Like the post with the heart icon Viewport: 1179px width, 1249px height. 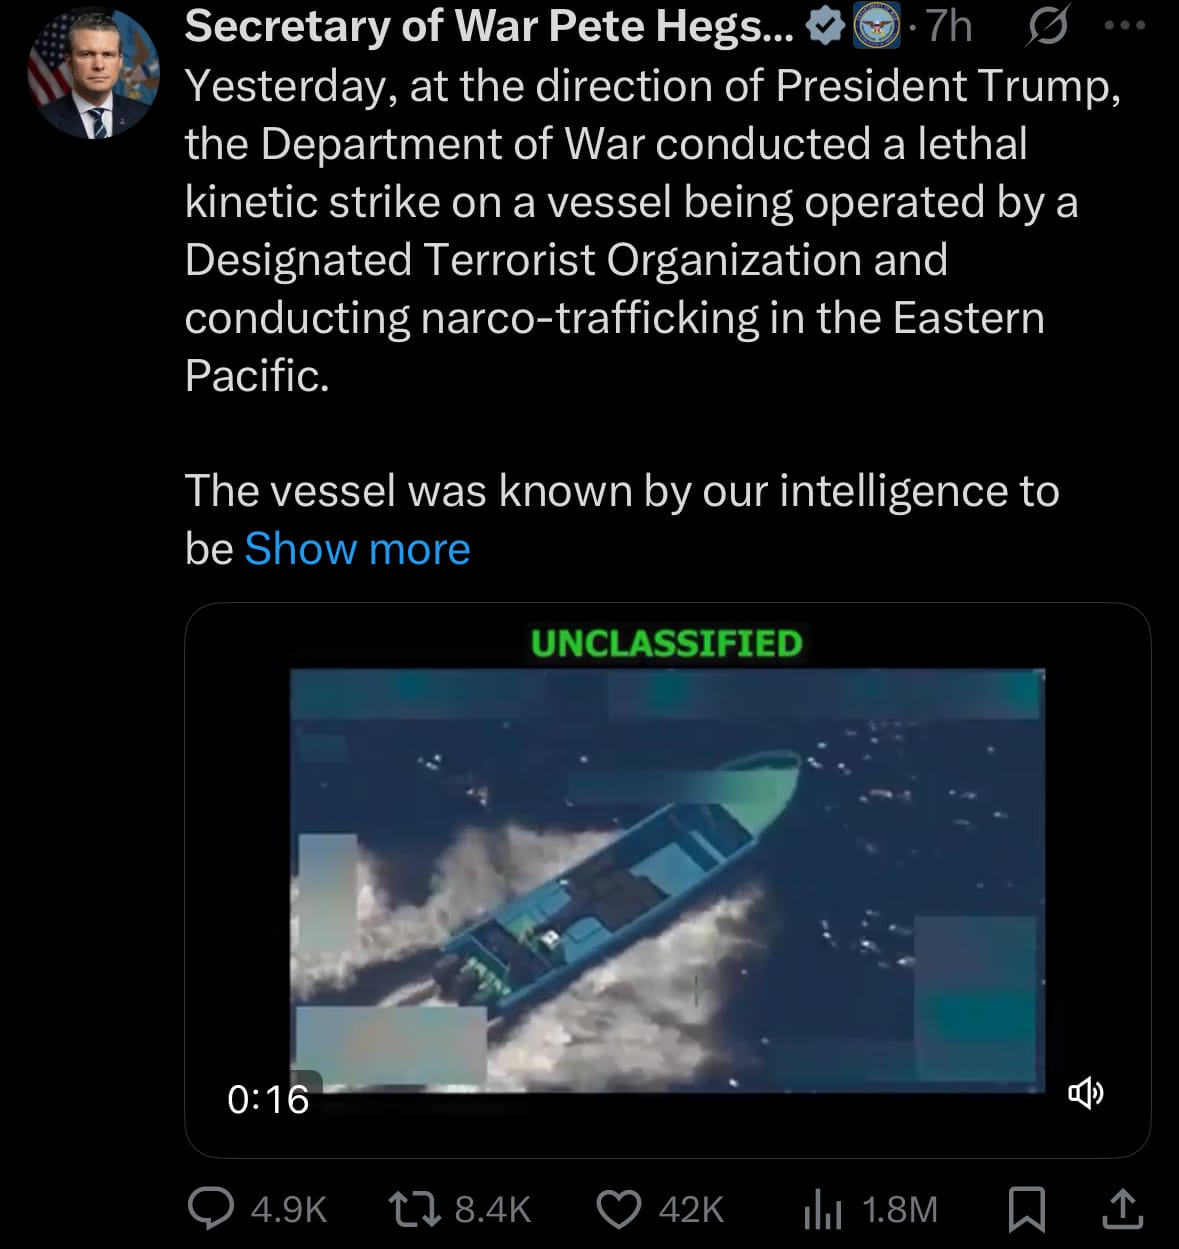pos(619,1209)
